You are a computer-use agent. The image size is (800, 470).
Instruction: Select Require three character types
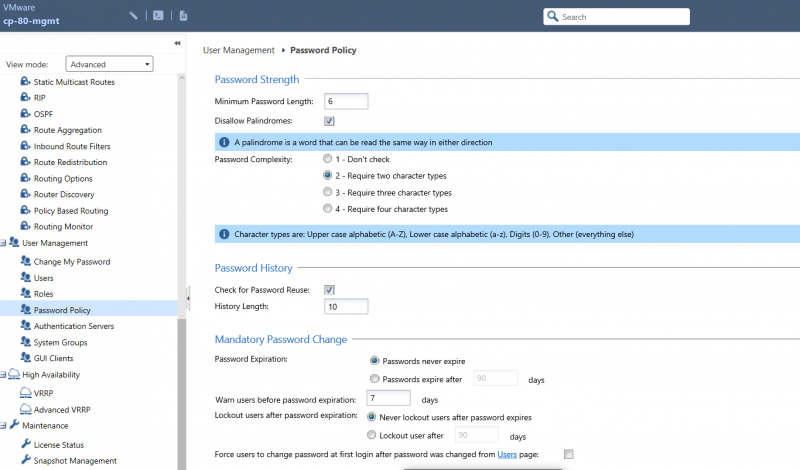[328, 192]
